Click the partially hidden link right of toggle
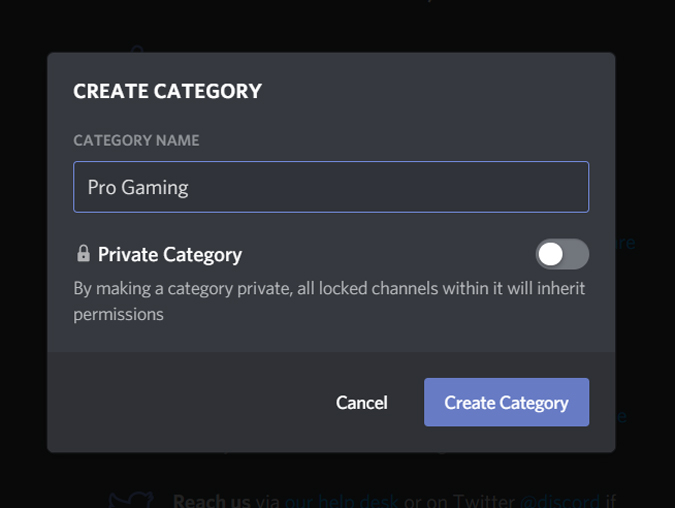The height and width of the screenshot is (508, 675). 625,243
